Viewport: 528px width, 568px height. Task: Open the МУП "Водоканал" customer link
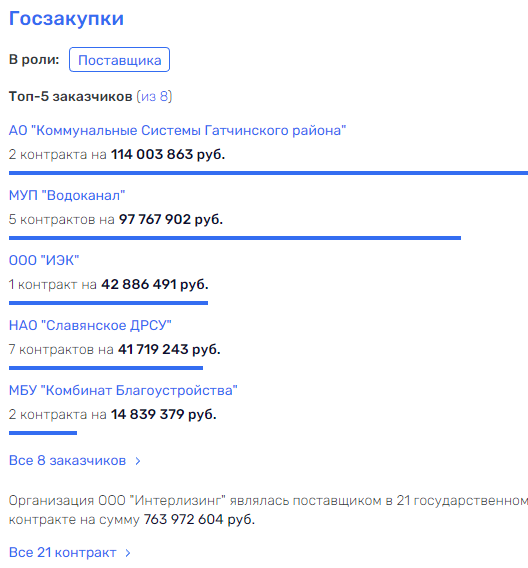pyautogui.click(x=67, y=196)
